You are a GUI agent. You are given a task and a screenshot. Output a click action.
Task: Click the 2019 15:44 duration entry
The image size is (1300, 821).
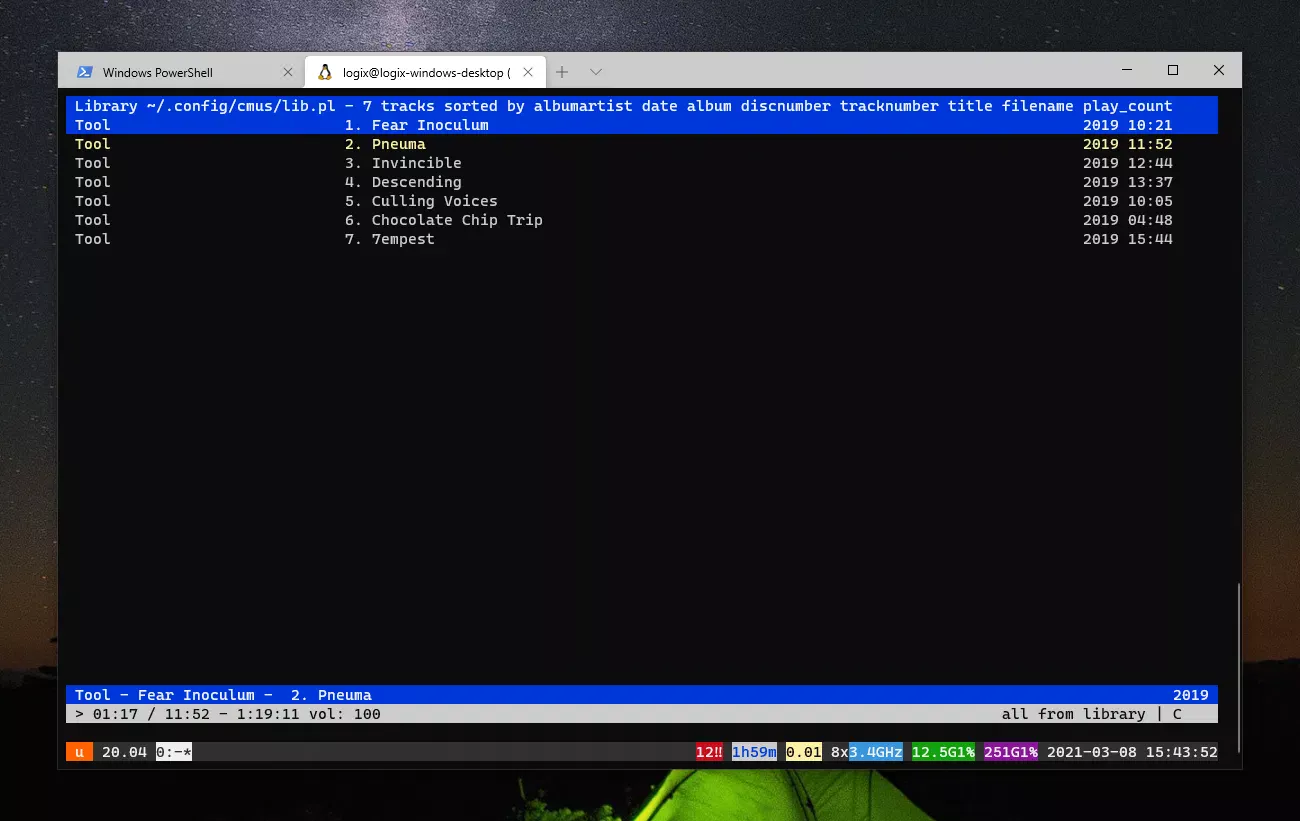[1128, 239]
